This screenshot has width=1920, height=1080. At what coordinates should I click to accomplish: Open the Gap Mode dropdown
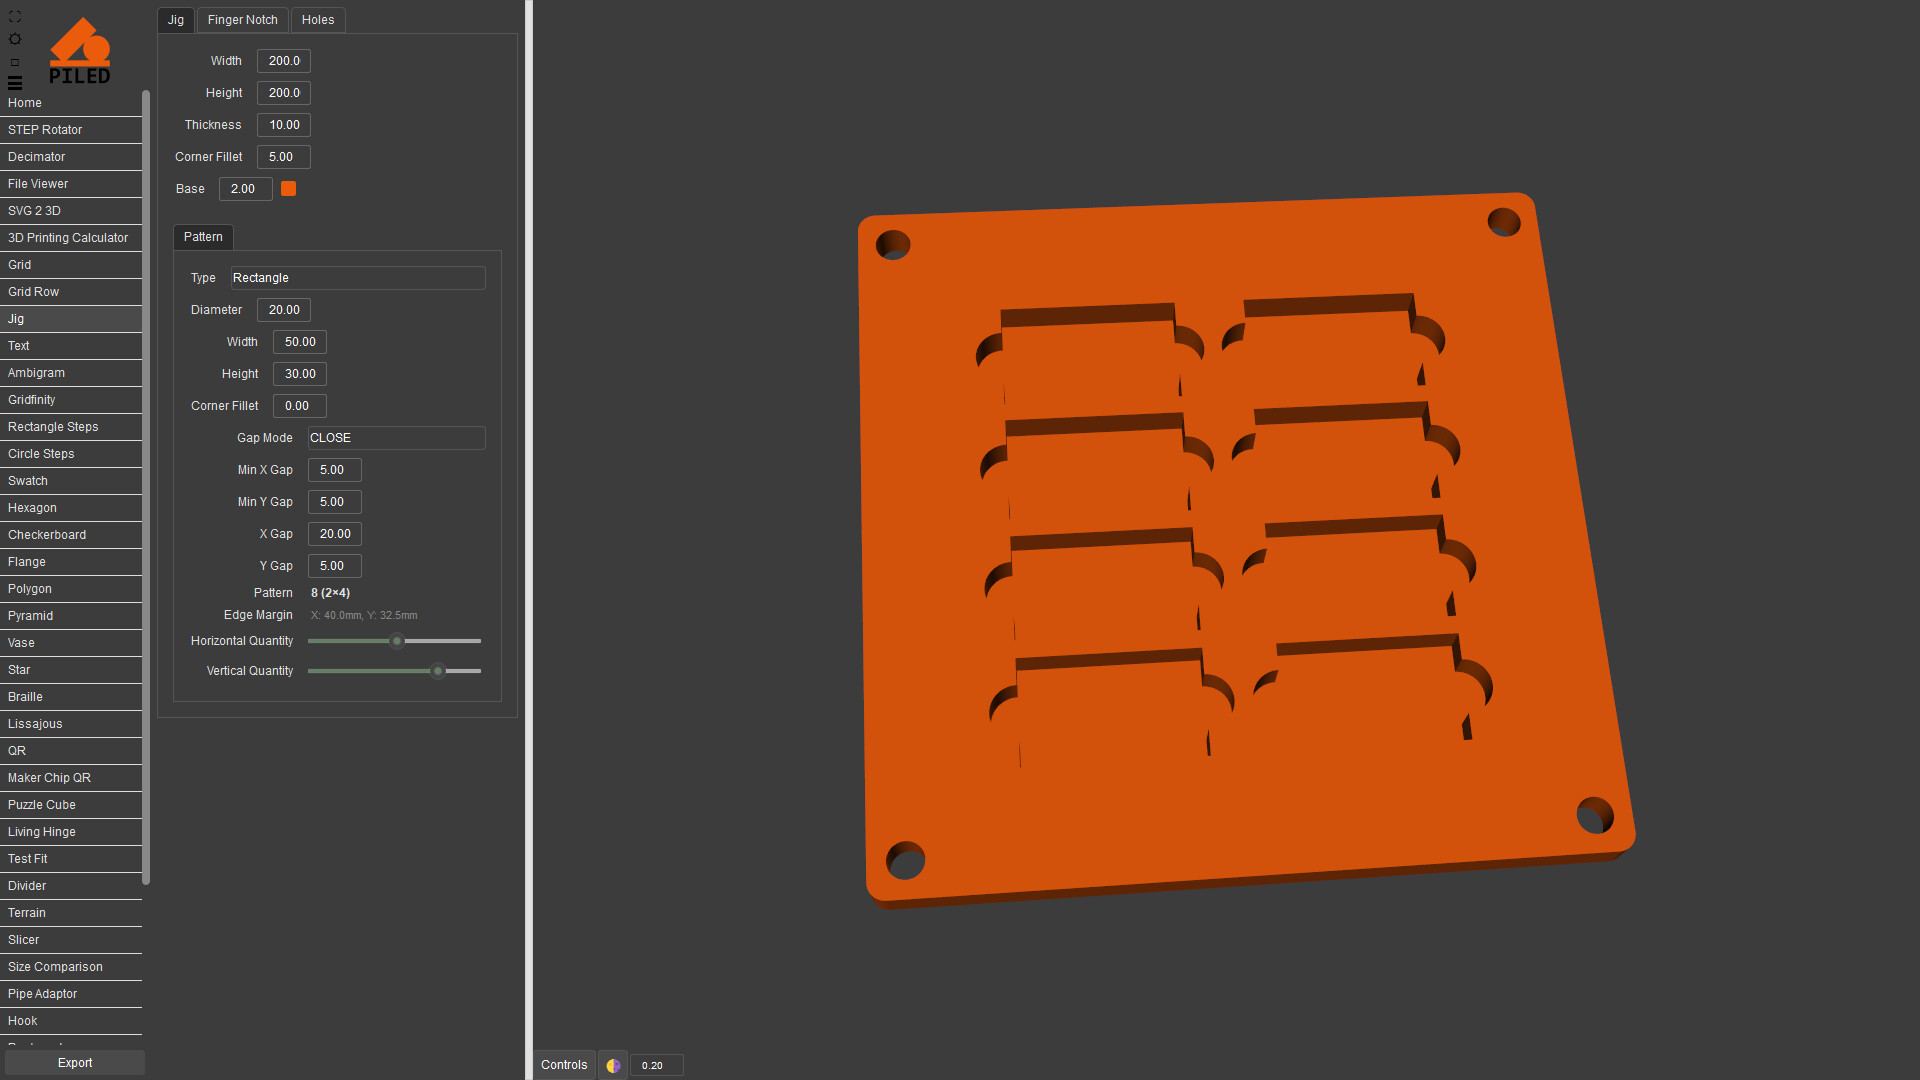coord(395,438)
